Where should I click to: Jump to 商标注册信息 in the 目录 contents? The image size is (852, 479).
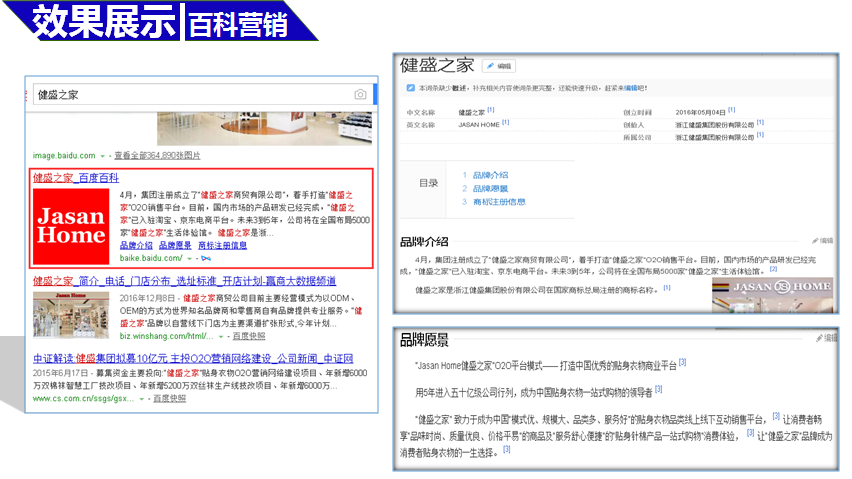click(498, 201)
